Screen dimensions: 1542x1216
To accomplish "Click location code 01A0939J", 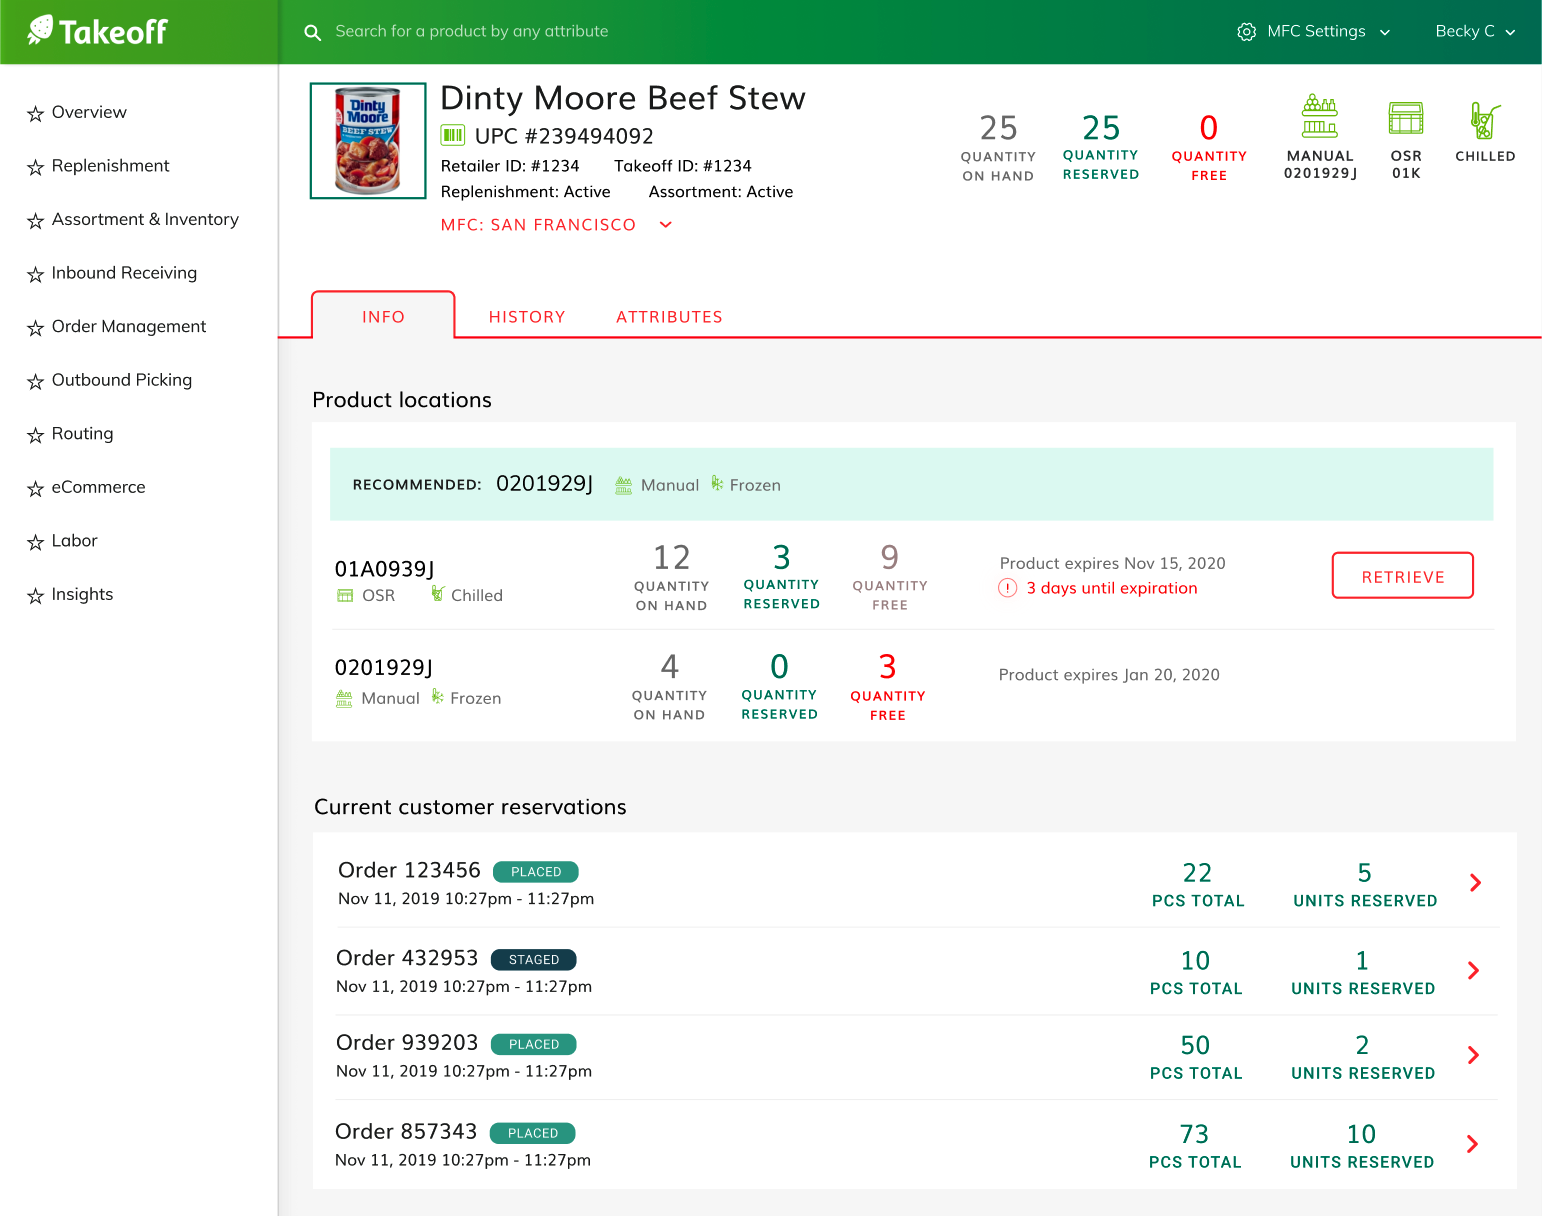I will tap(385, 569).
